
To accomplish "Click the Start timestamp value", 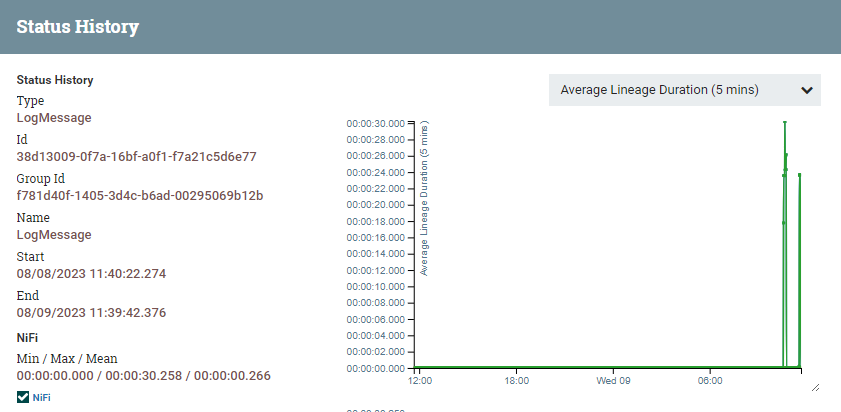I will [x=91, y=274].
